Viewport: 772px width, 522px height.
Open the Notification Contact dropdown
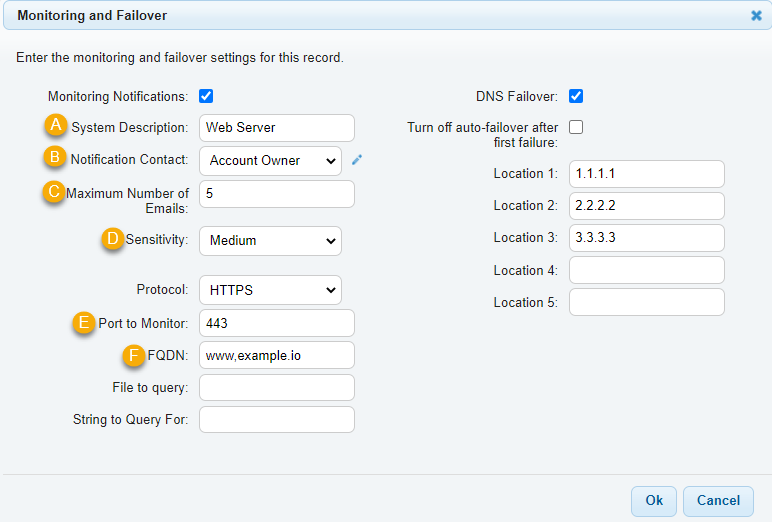pyautogui.click(x=270, y=161)
